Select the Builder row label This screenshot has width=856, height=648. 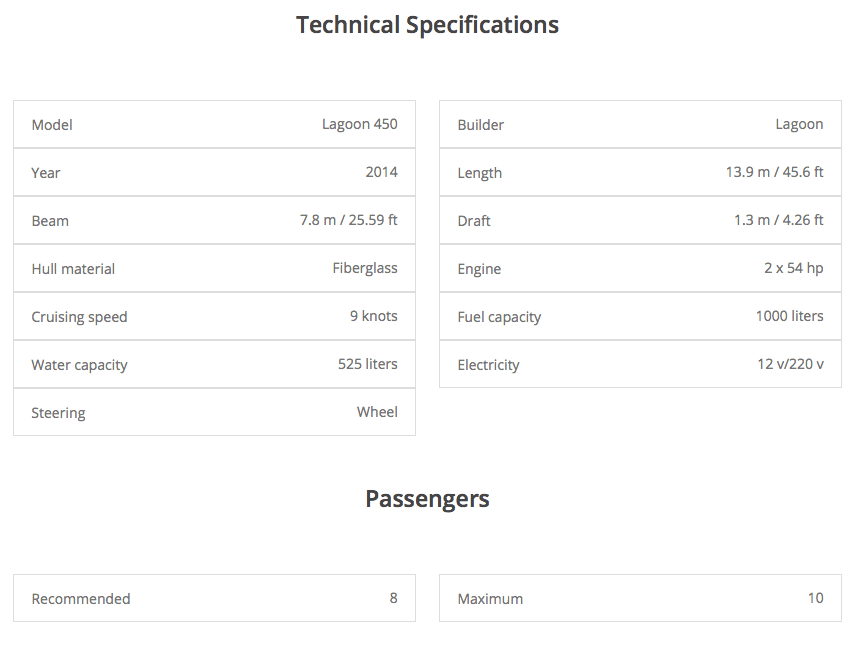[480, 124]
